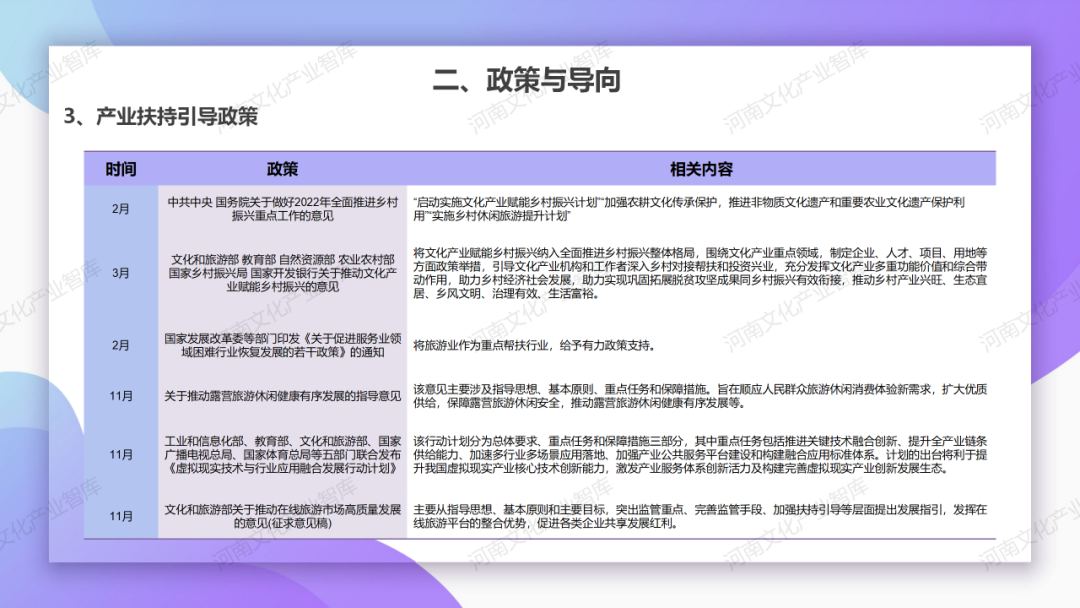
Task: Click the "政策" table header cell
Action: tap(284, 168)
